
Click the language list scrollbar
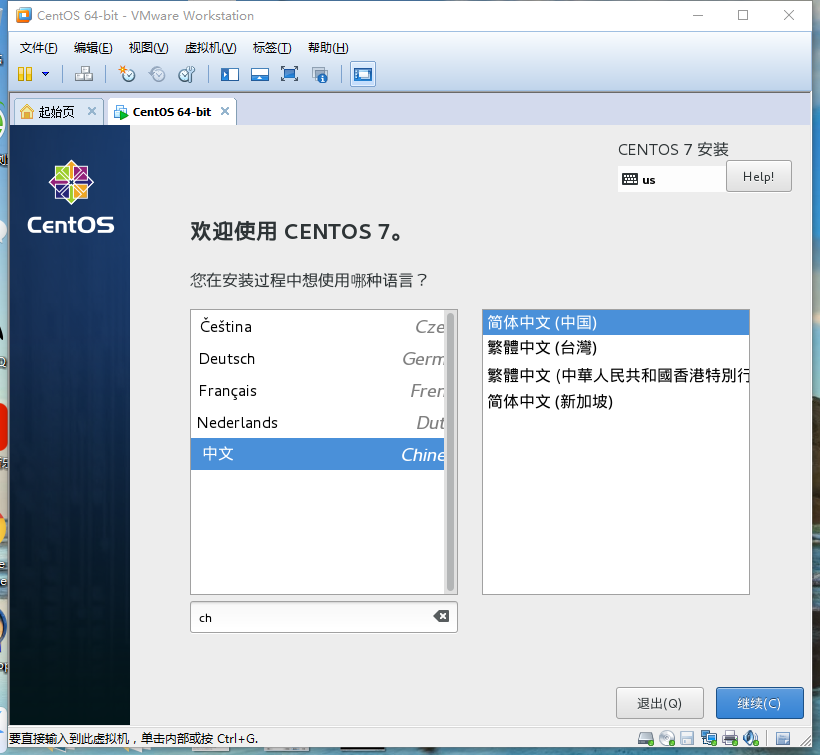pyautogui.click(x=450, y=452)
